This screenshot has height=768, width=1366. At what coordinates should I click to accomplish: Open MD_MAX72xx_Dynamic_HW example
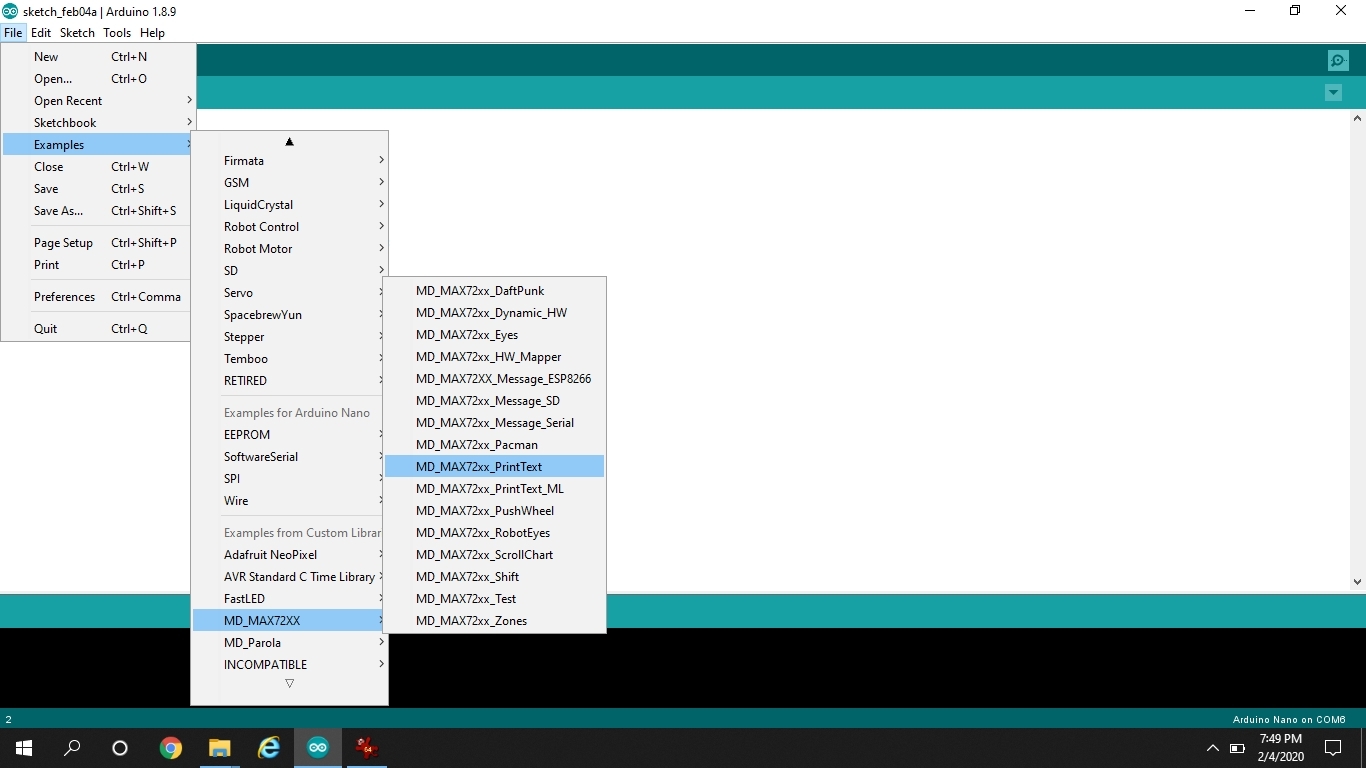point(495,313)
